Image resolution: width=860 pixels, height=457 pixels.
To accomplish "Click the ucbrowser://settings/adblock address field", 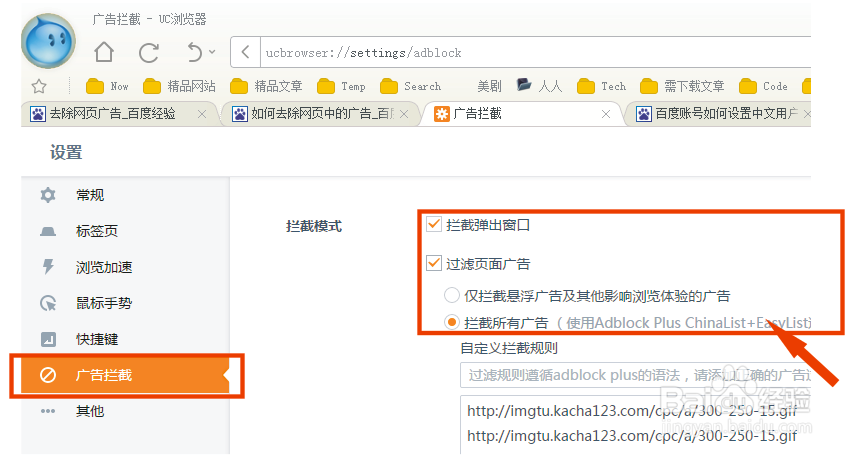I will click(x=535, y=53).
